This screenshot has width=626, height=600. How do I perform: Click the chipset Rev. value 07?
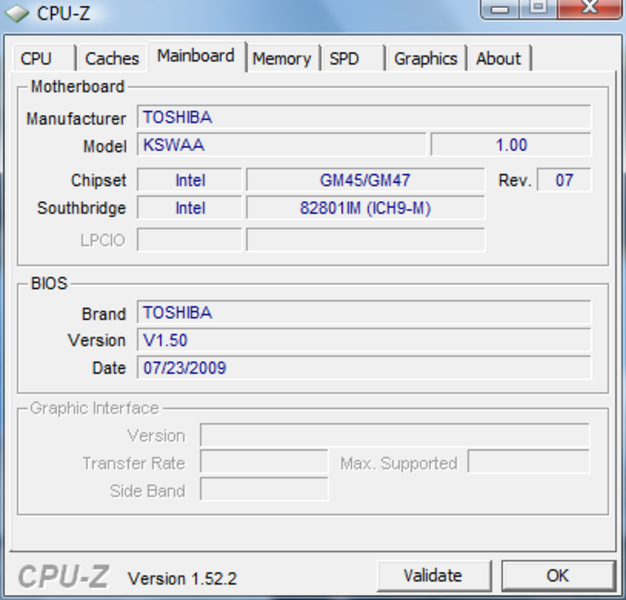[x=564, y=180]
